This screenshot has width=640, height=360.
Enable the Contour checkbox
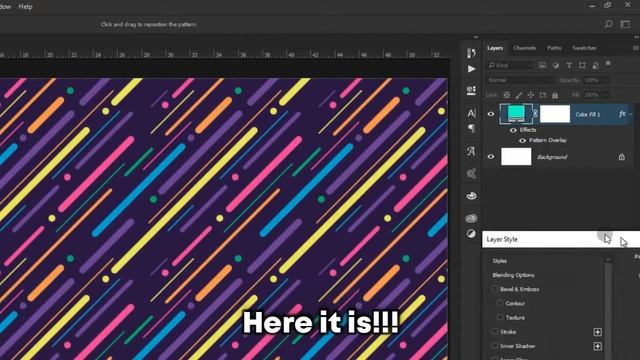click(x=500, y=303)
